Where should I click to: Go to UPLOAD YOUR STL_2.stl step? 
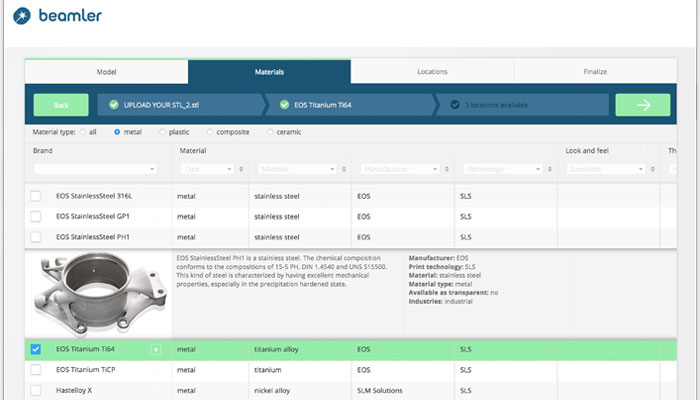(180, 105)
